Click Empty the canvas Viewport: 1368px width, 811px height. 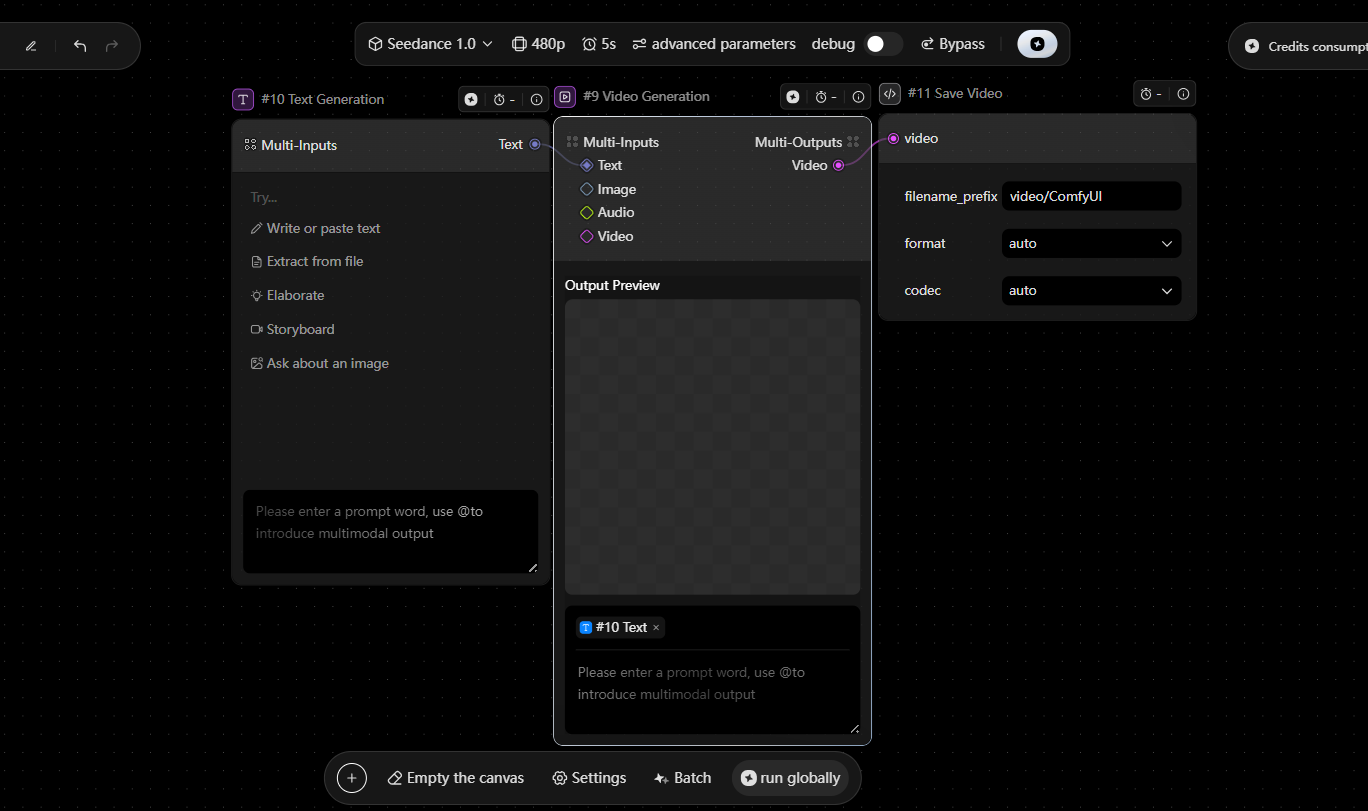(455, 778)
